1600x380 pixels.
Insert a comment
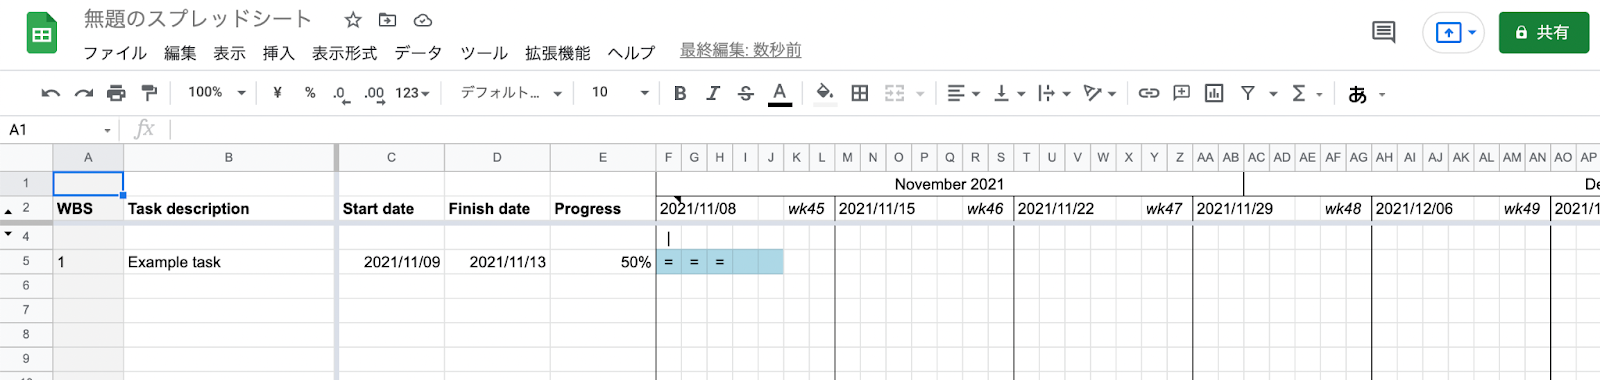(1181, 93)
